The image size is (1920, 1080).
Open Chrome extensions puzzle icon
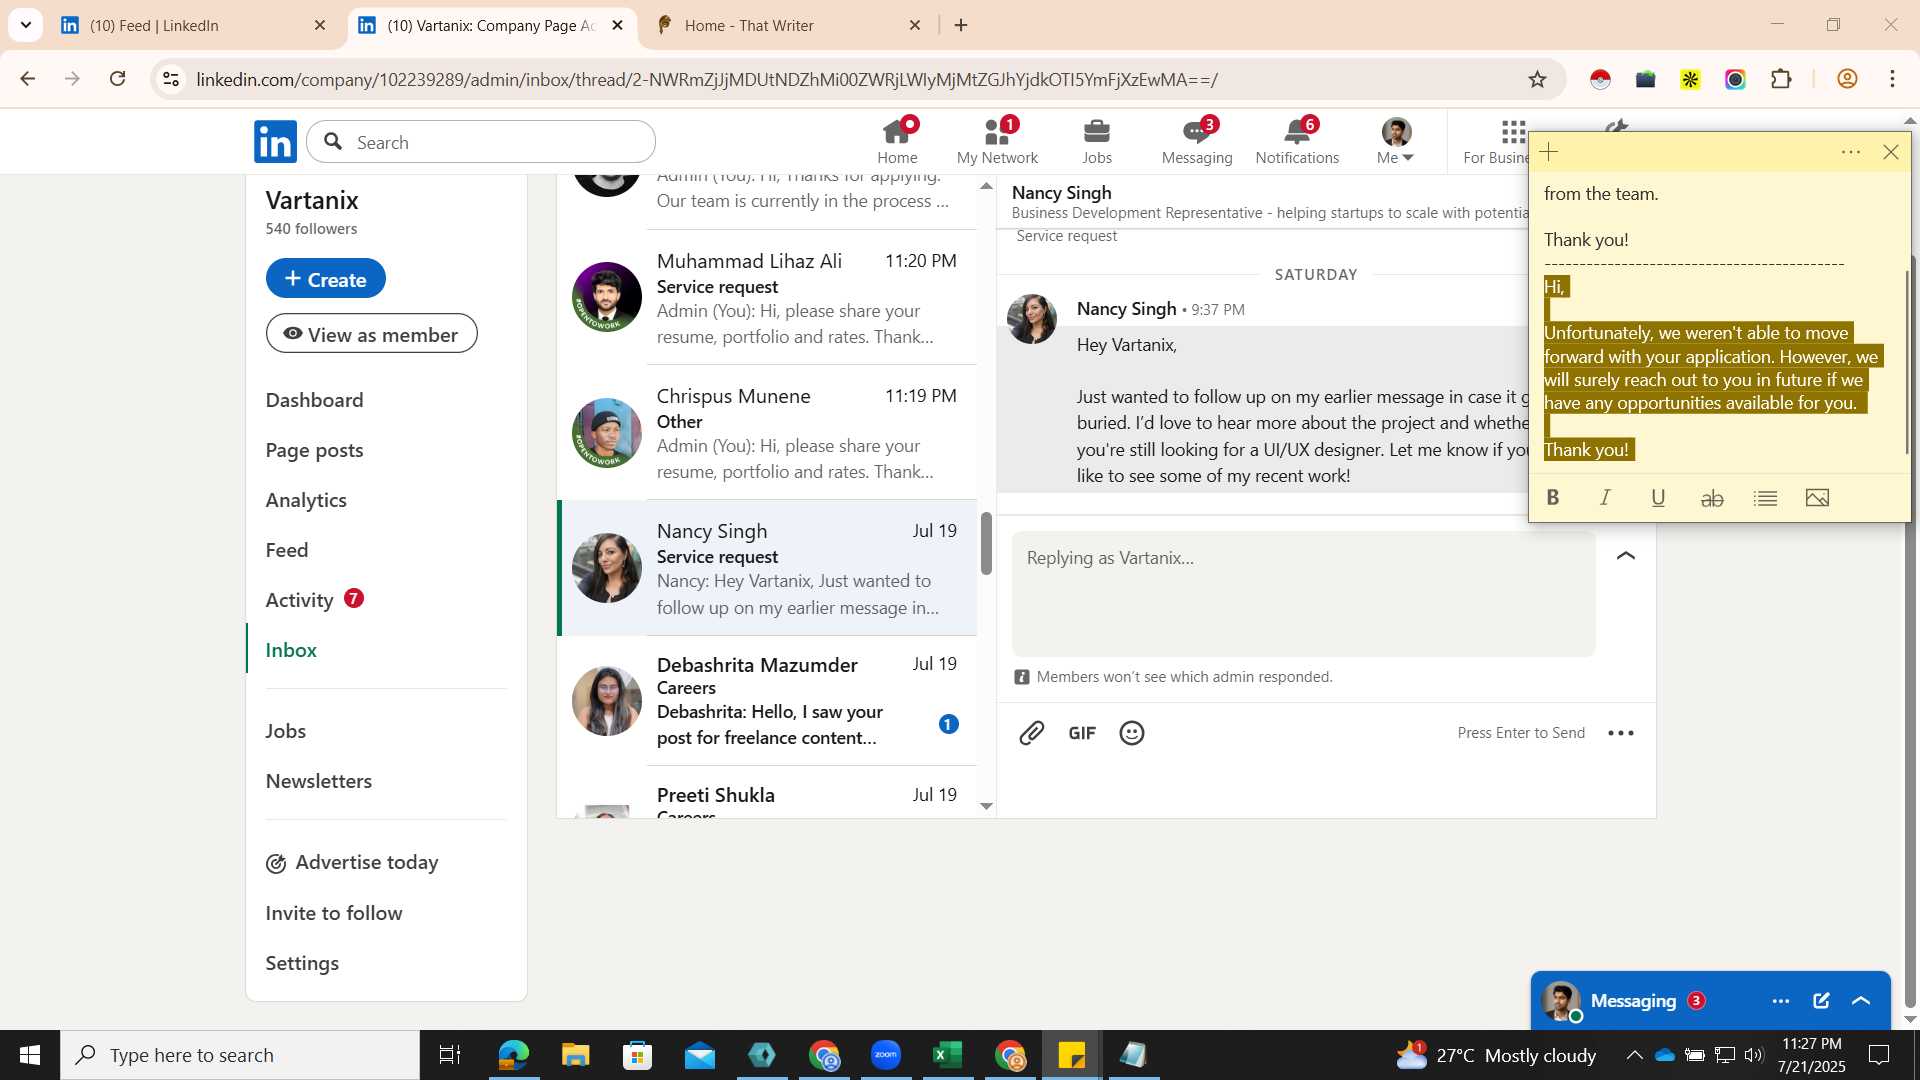[1781, 80]
